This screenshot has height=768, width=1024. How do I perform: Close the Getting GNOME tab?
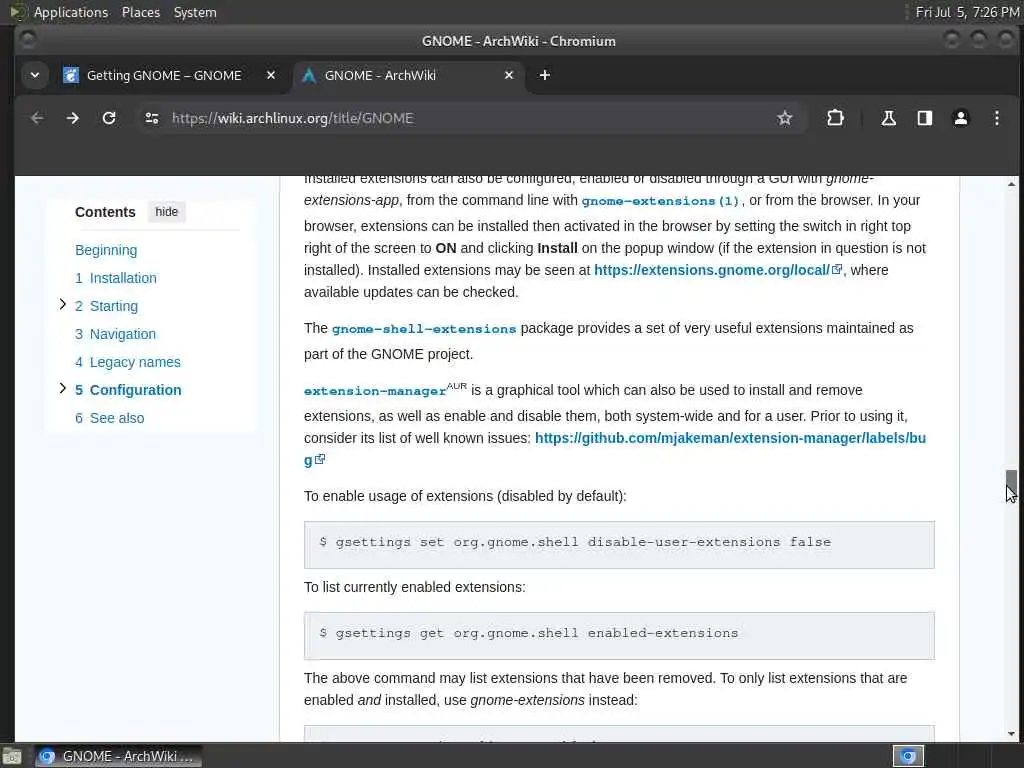click(271, 75)
